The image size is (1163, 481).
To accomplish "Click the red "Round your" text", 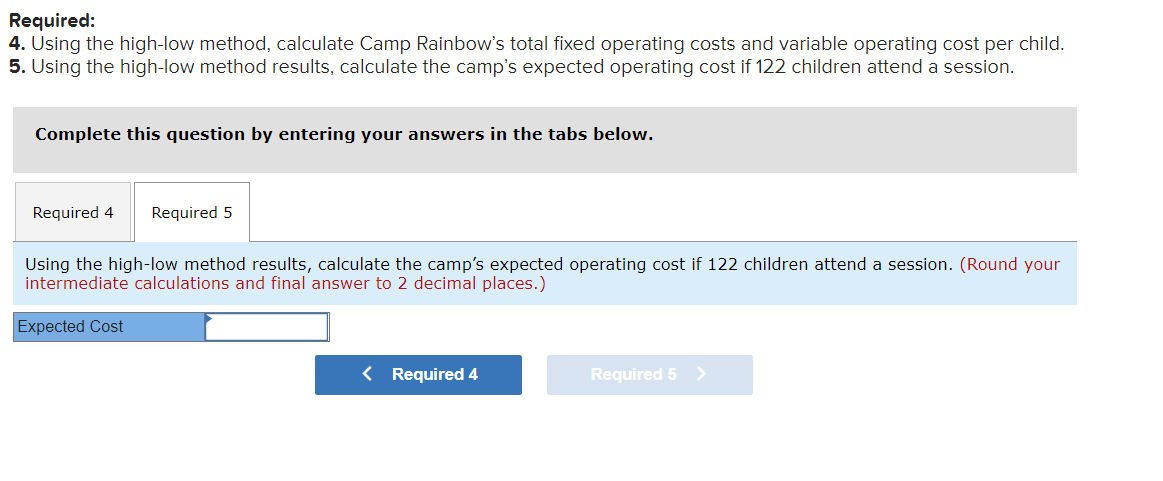I will click(x=1011, y=264).
